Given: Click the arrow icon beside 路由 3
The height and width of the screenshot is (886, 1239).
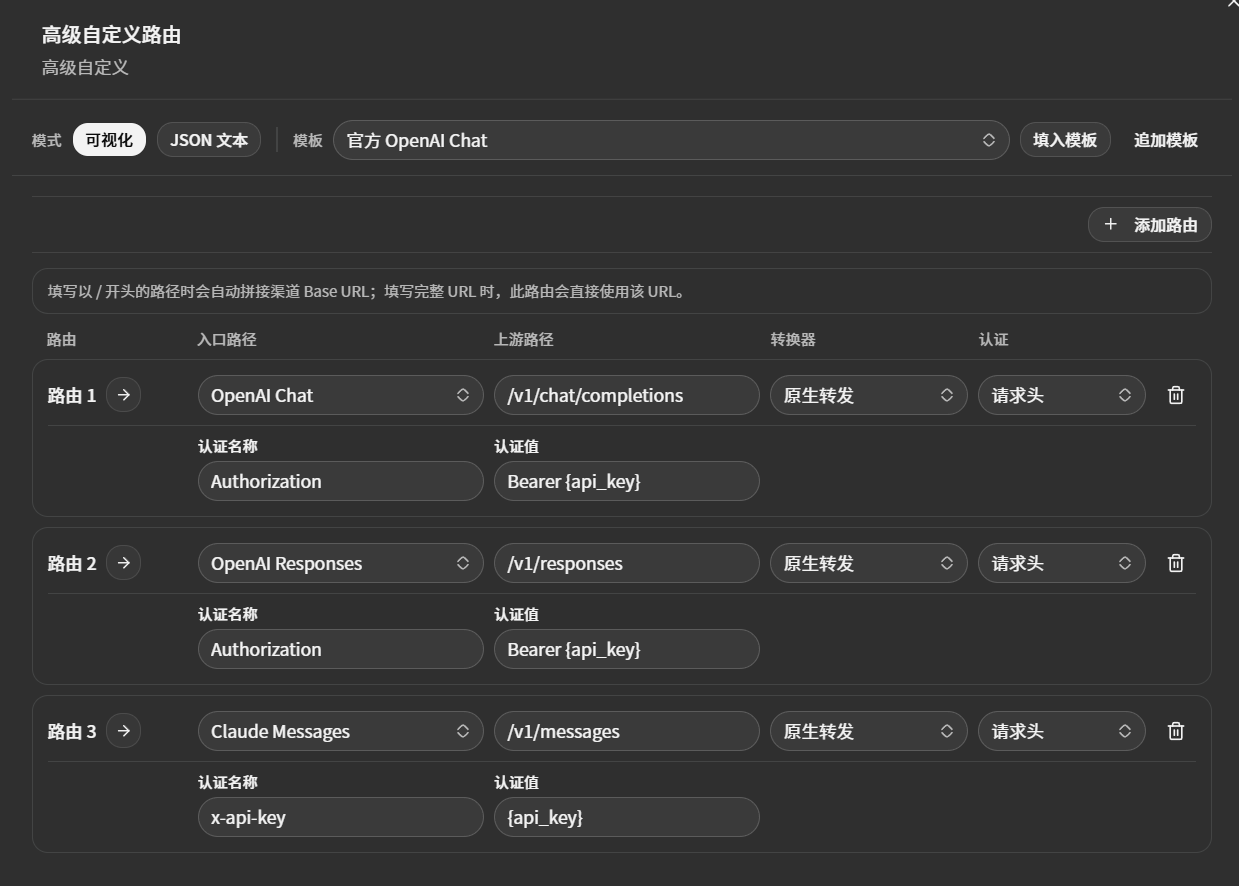Looking at the screenshot, I should (123, 731).
